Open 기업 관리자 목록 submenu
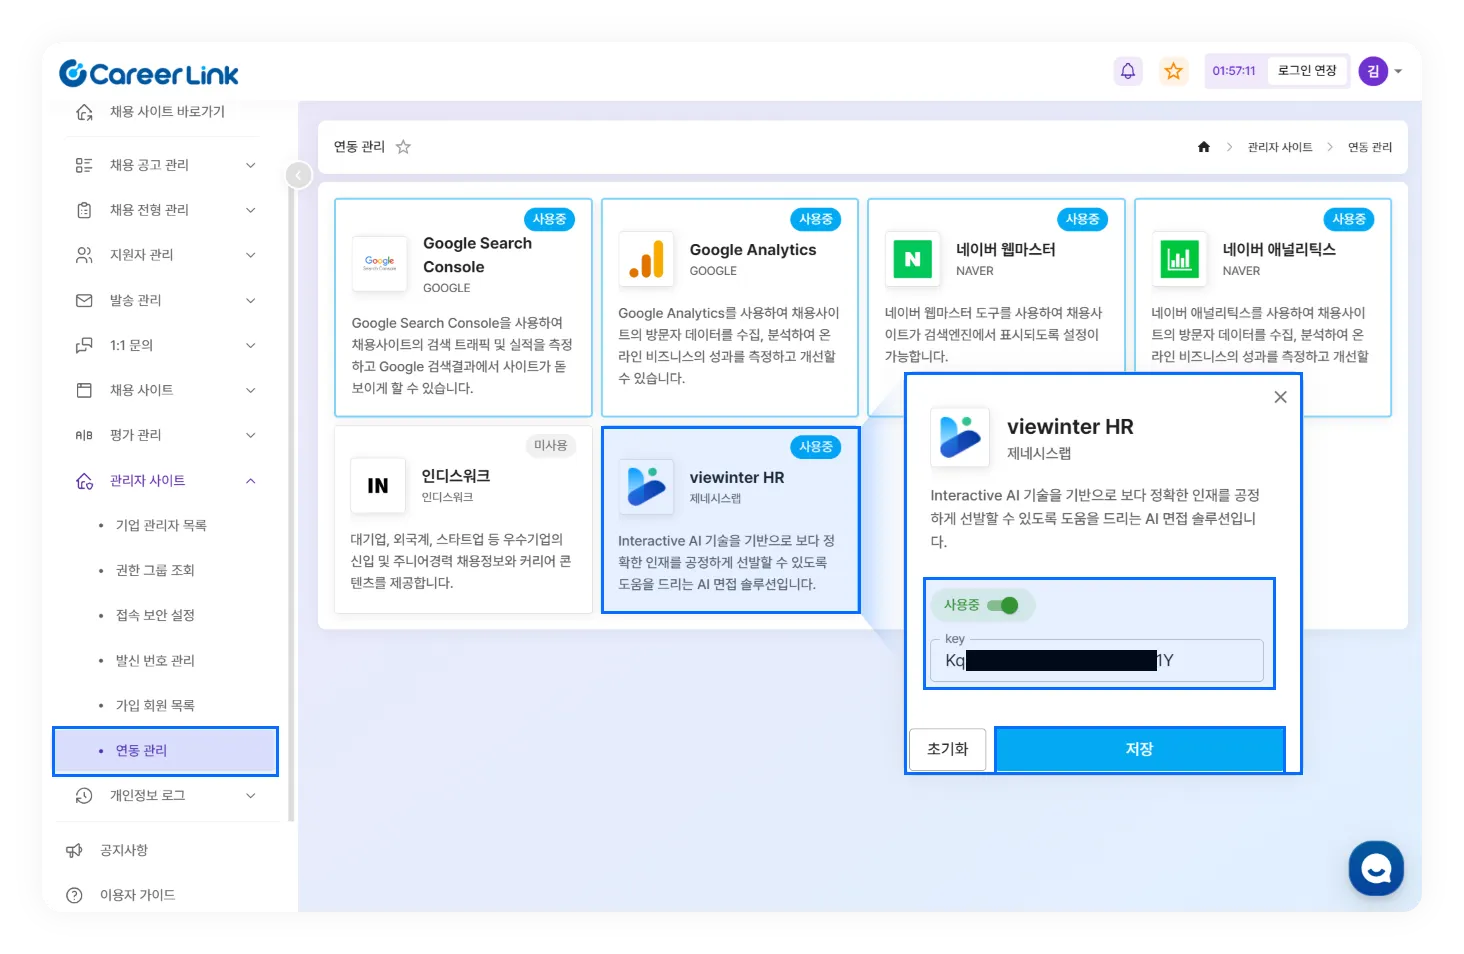Screen dimensions: 1464x954 click(x=161, y=526)
